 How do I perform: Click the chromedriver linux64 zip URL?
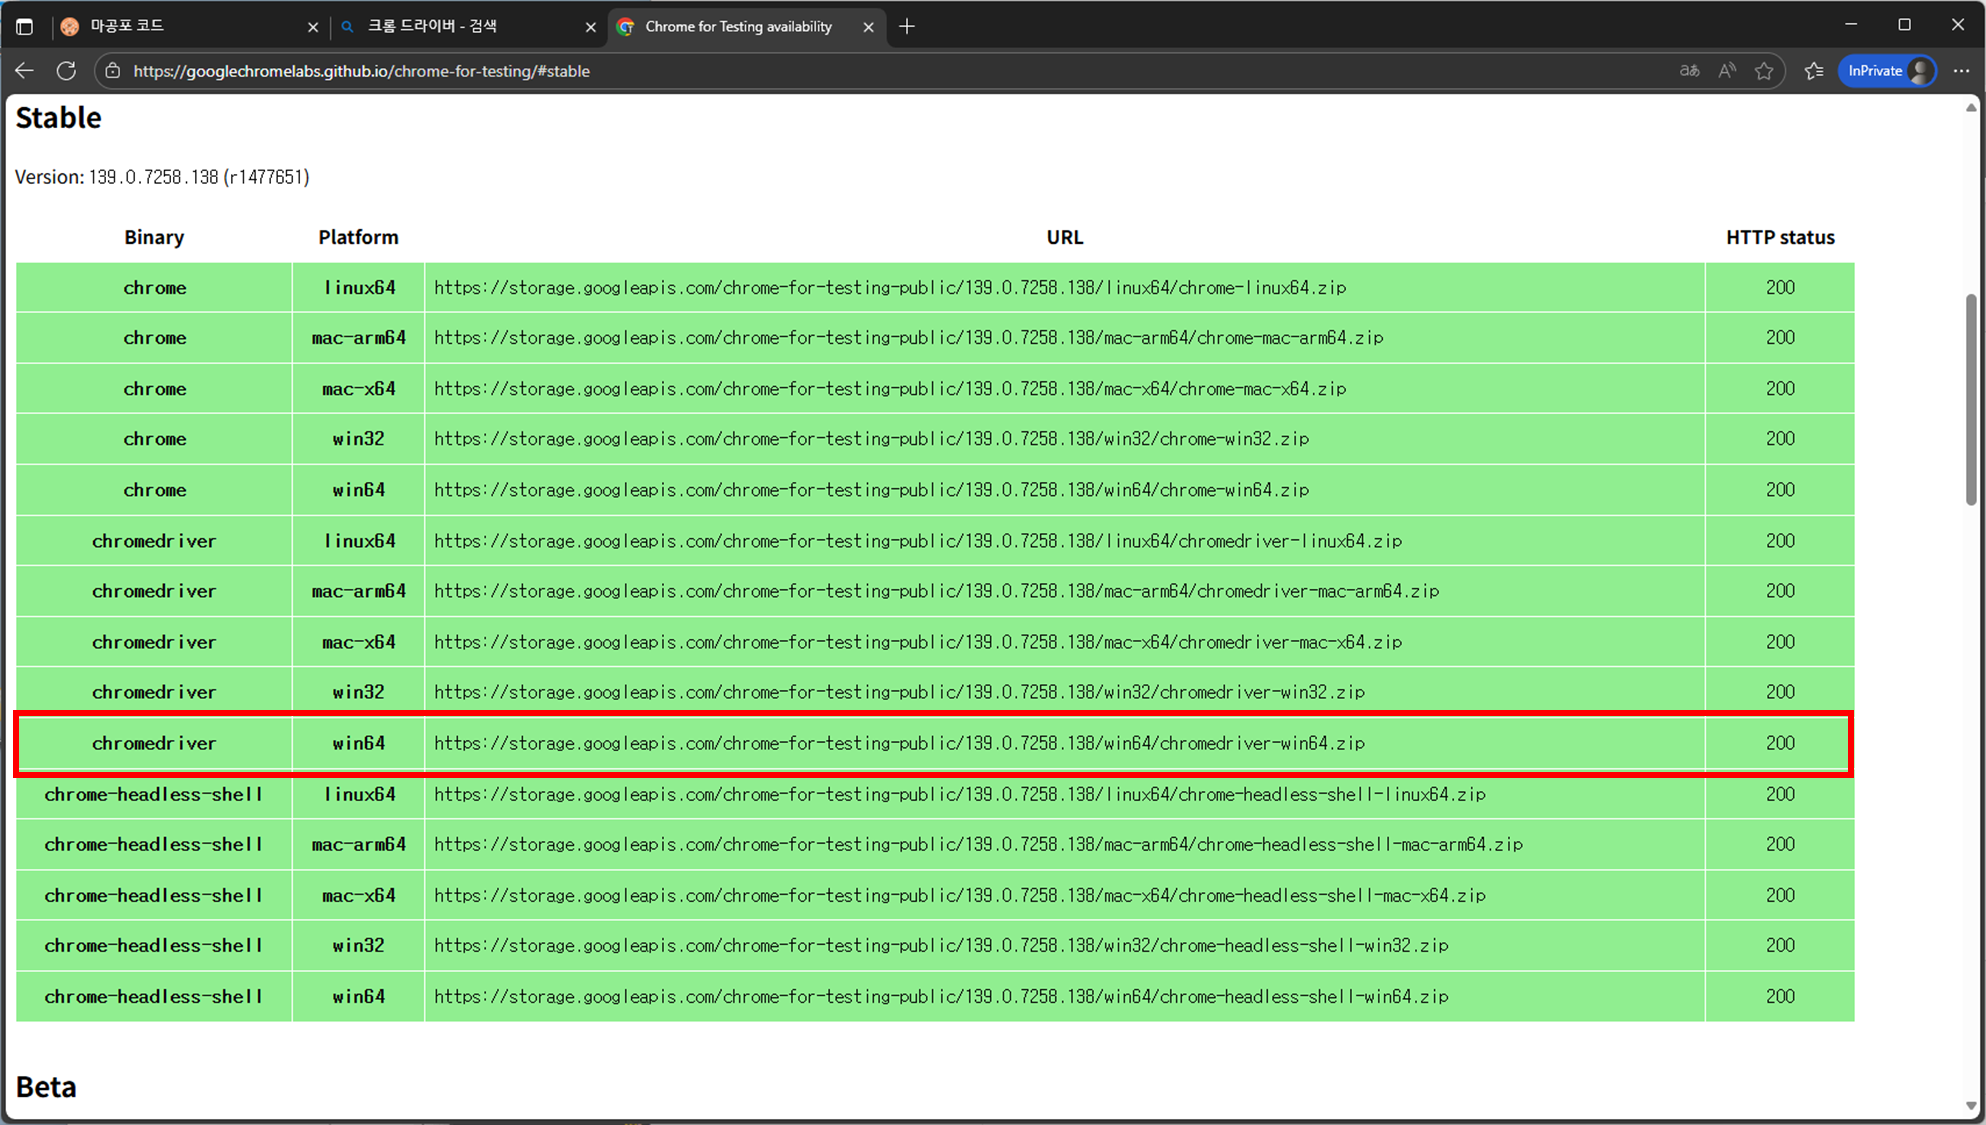pos(918,541)
